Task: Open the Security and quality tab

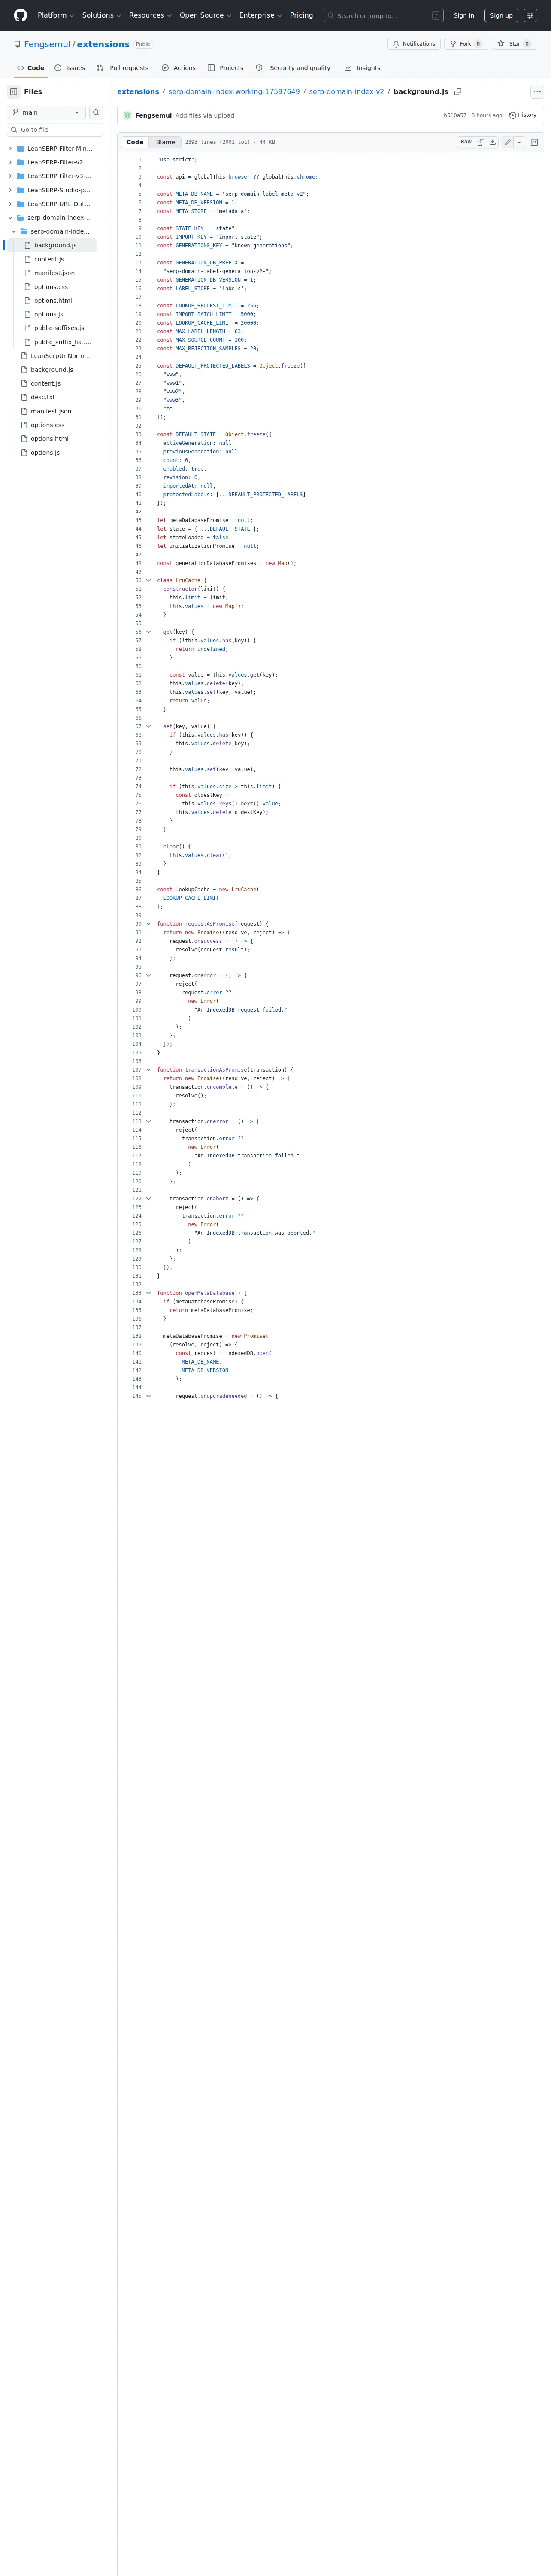Action: tap(293, 68)
